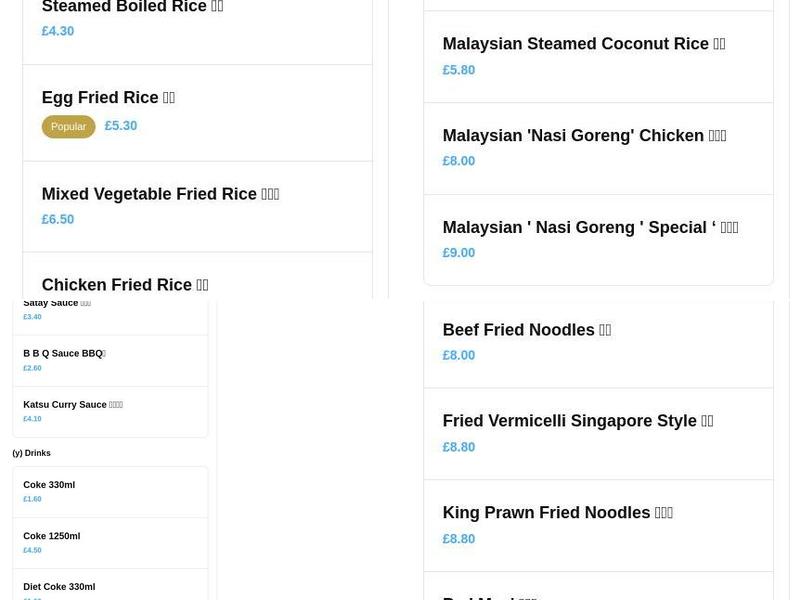Click the £5.30 price on Egg Fried Rice
800x600 pixels.
click(120, 126)
